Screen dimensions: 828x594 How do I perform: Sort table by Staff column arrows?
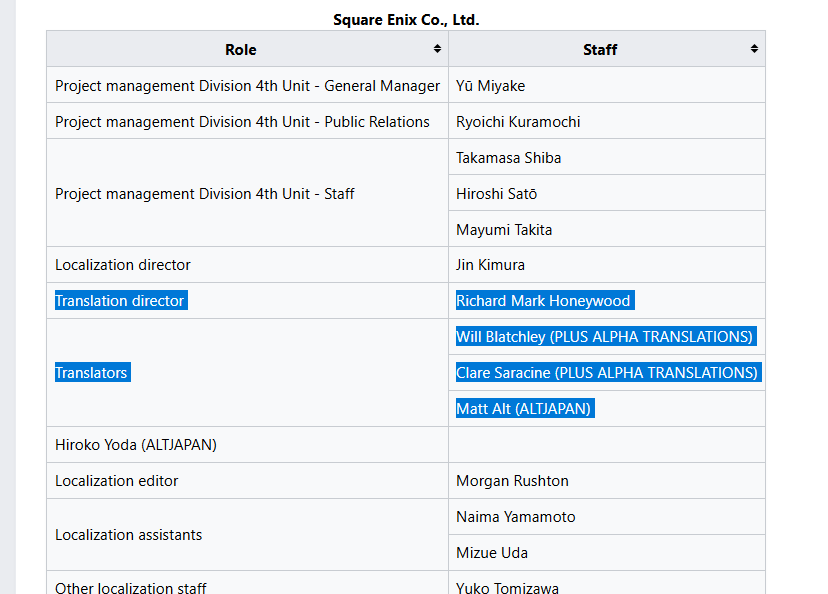[754, 49]
